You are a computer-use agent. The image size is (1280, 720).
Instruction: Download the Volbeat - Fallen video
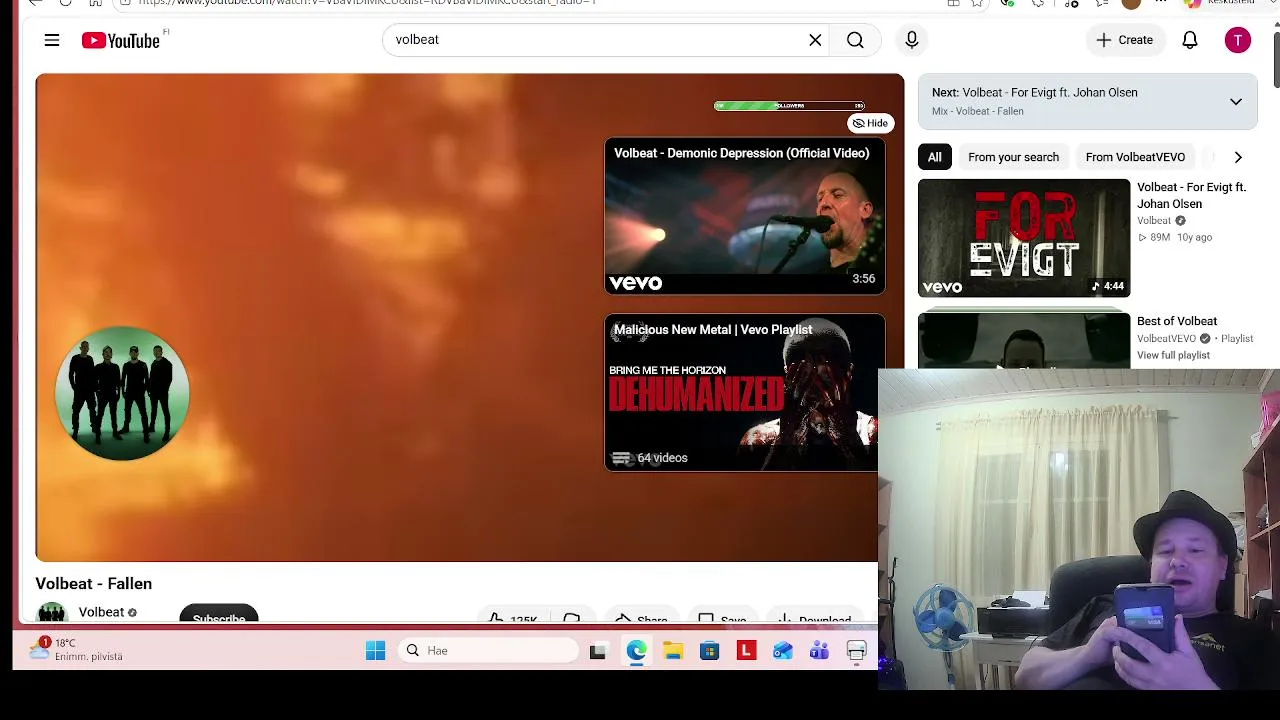pos(814,617)
